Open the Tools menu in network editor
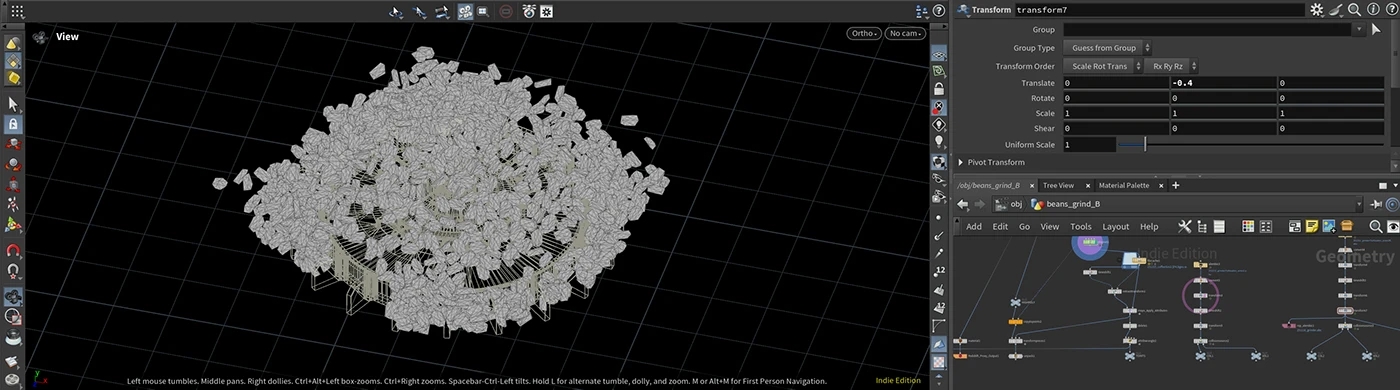 coord(1081,227)
